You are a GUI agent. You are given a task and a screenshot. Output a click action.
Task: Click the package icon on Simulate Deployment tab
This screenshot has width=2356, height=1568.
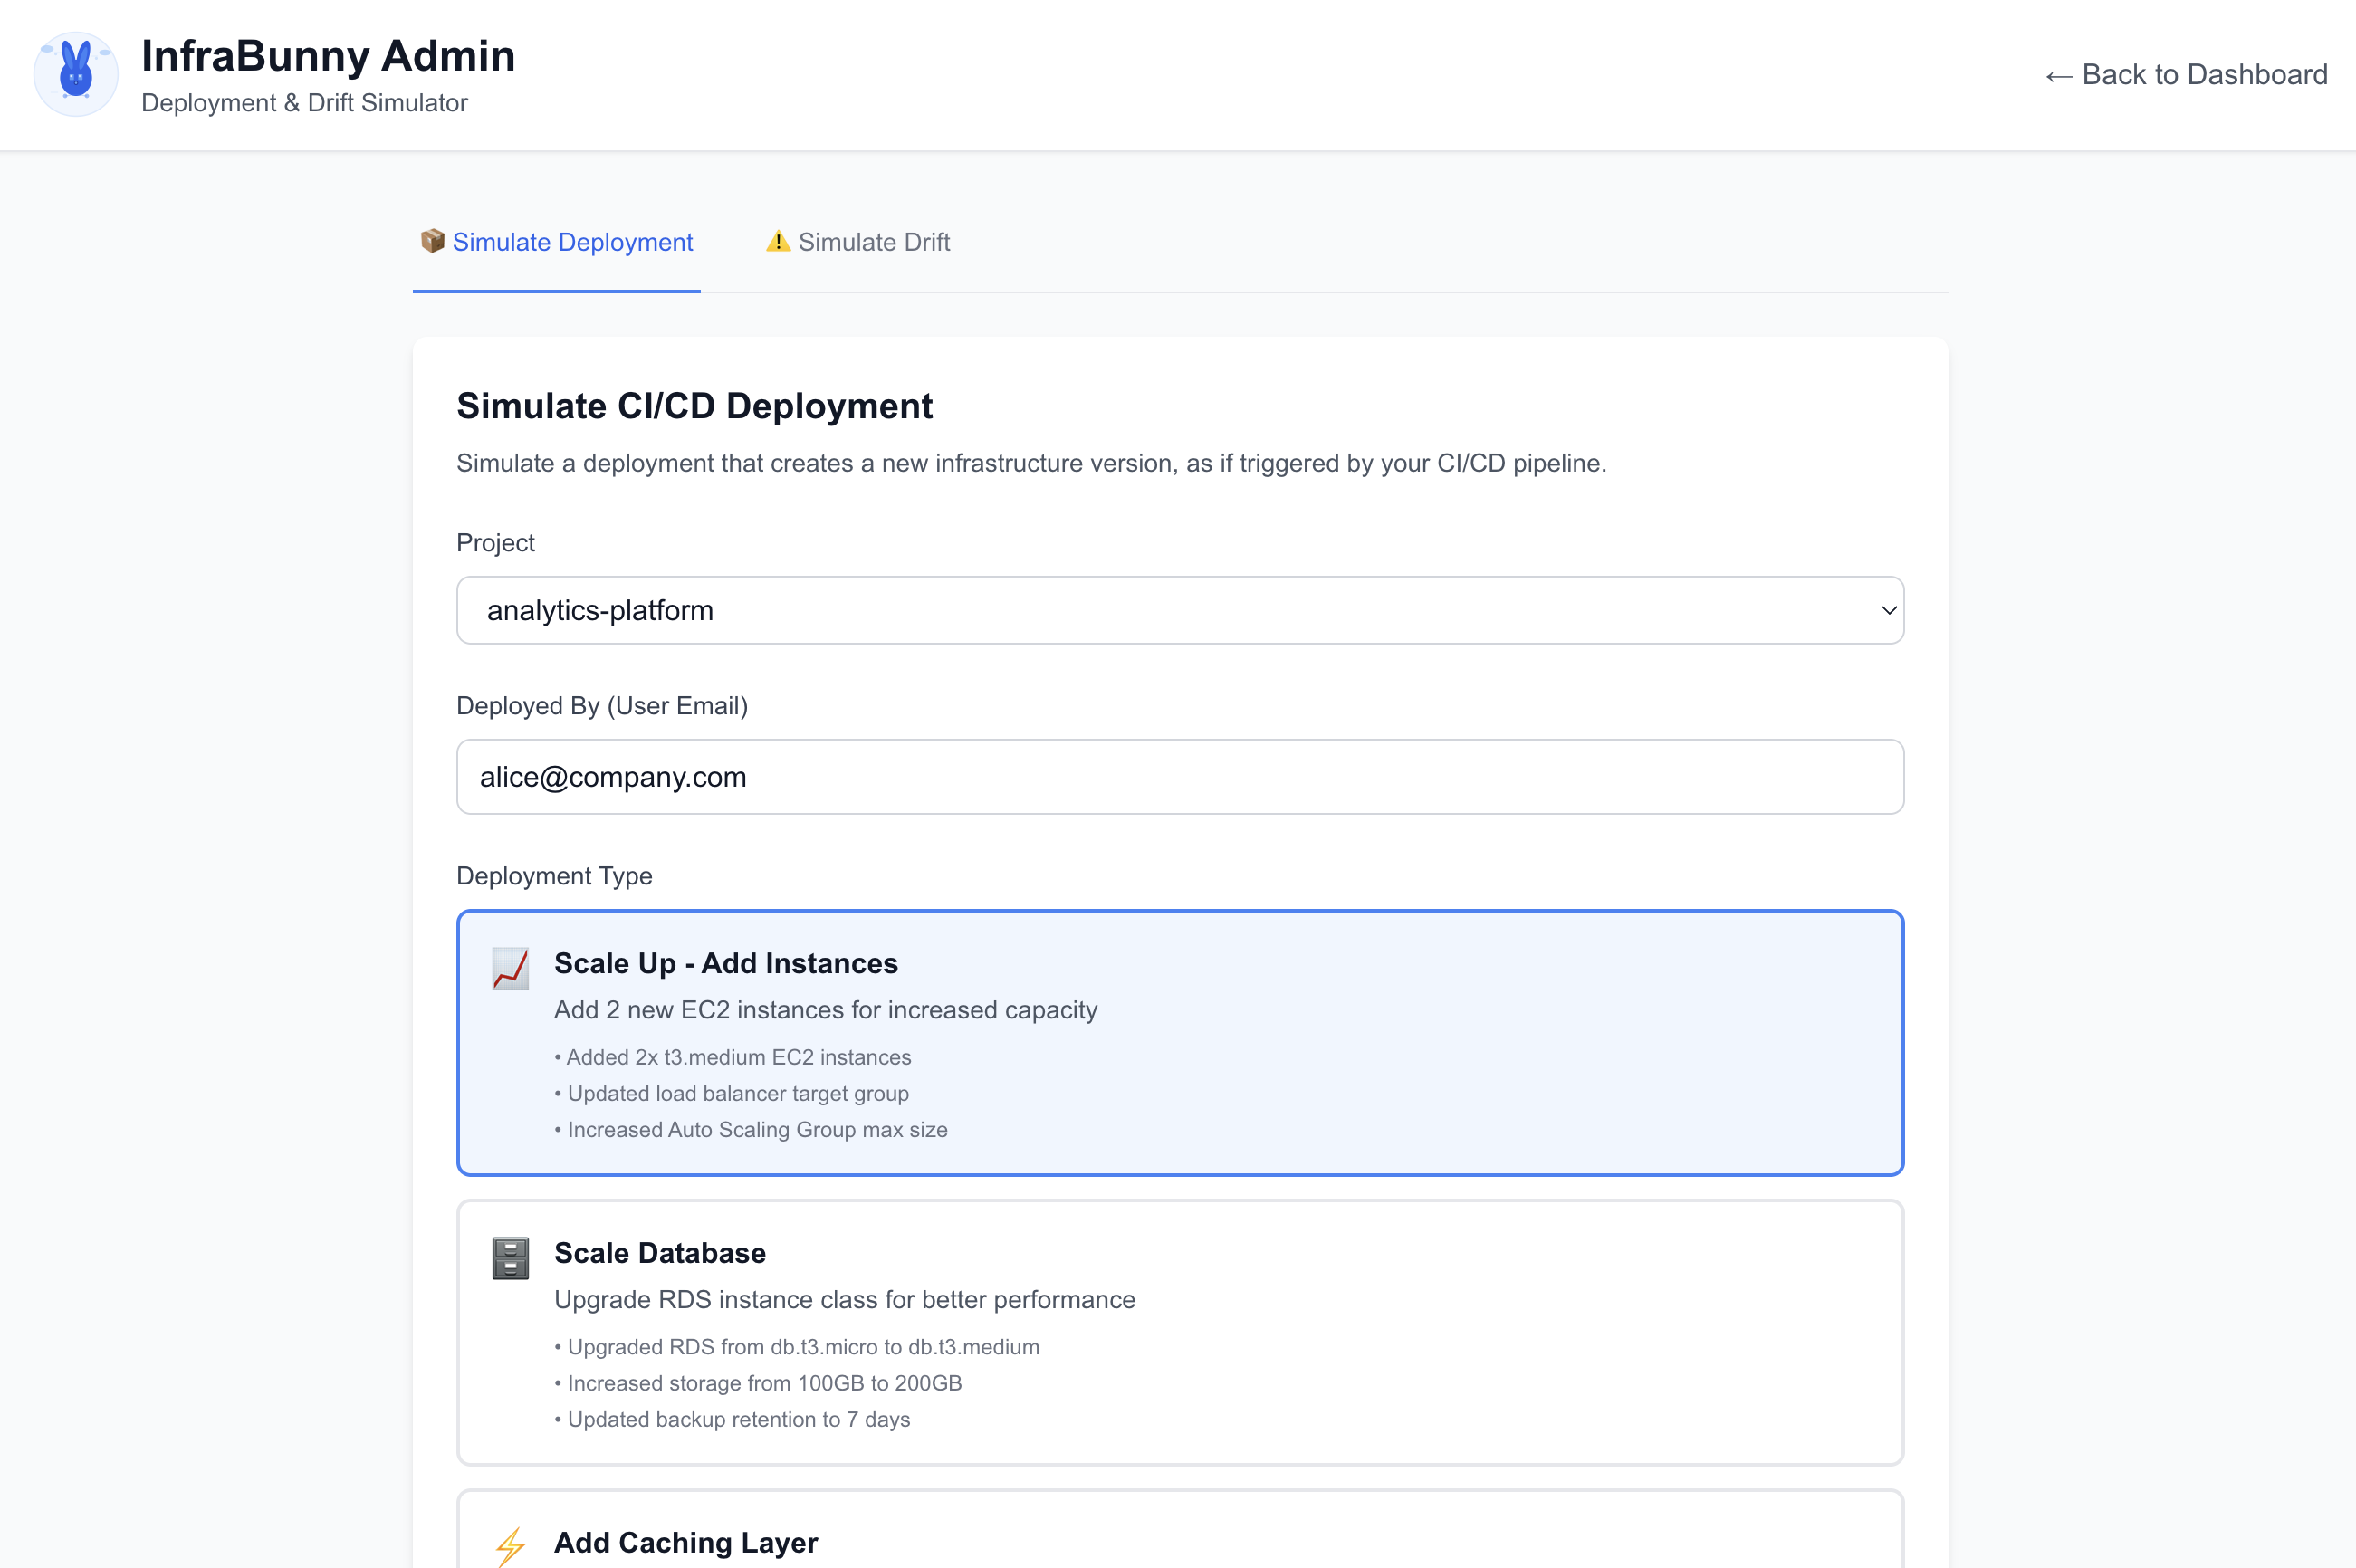[432, 241]
